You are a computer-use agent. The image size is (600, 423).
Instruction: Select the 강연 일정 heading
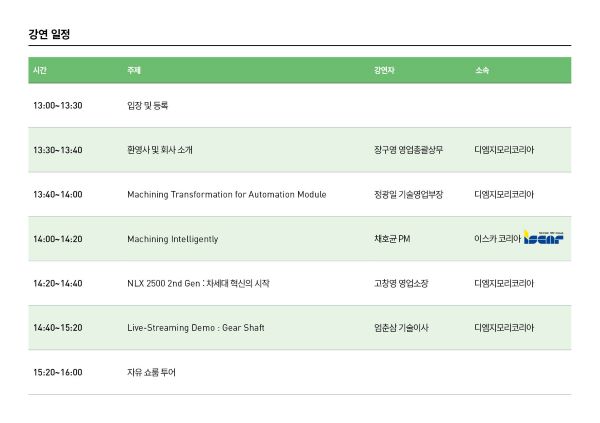[x=49, y=34]
